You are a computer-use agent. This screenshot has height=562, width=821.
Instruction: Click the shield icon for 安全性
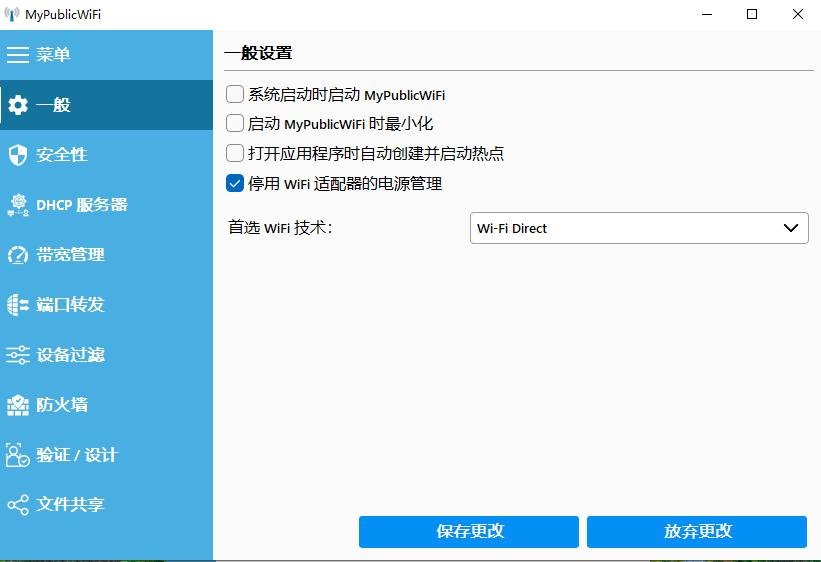point(18,155)
